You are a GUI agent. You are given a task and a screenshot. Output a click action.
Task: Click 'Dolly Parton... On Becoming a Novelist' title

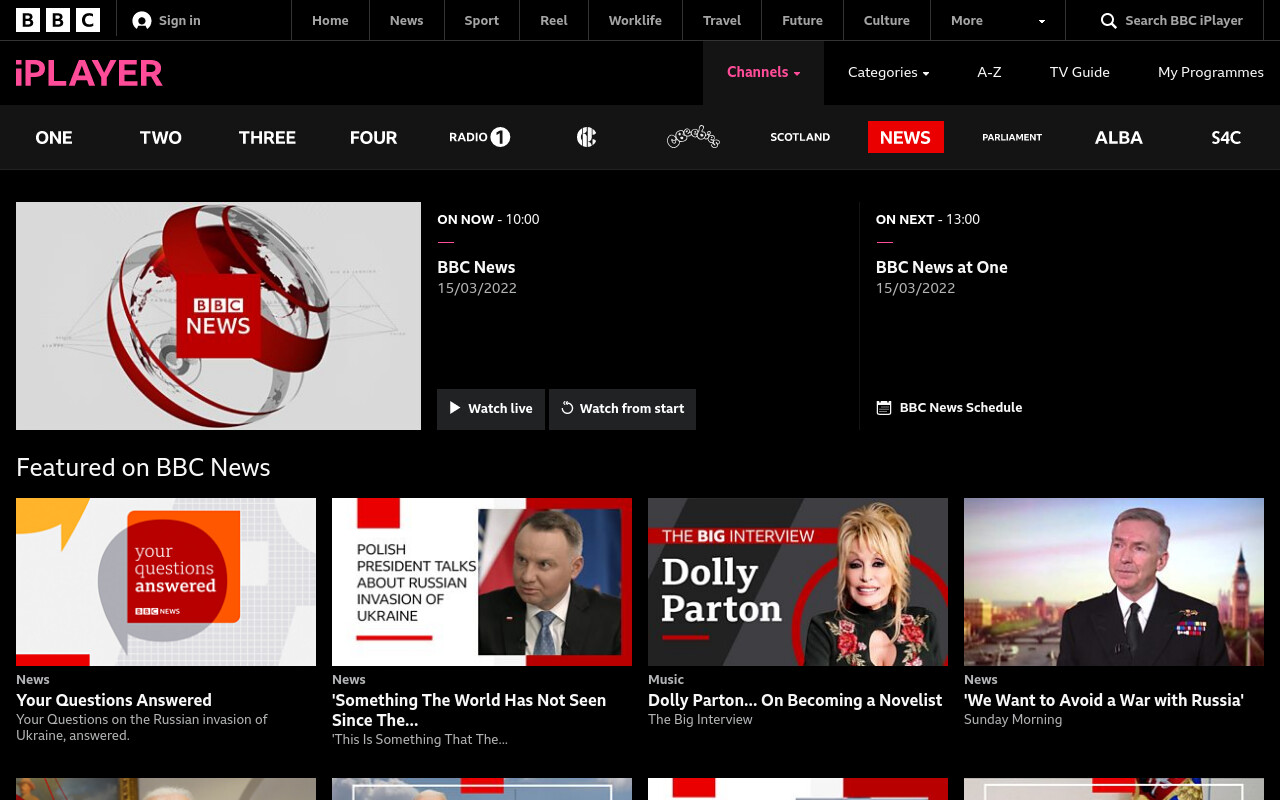tap(795, 700)
